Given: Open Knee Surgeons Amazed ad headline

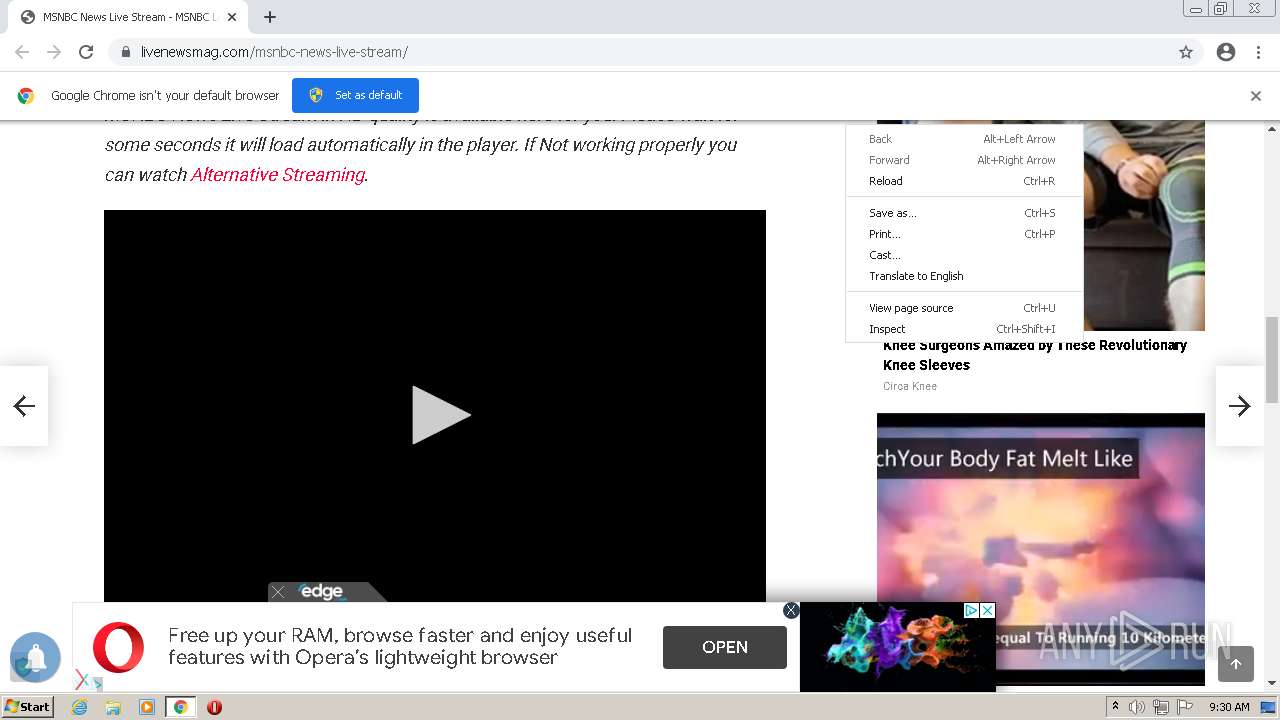Looking at the screenshot, I should coord(1035,355).
